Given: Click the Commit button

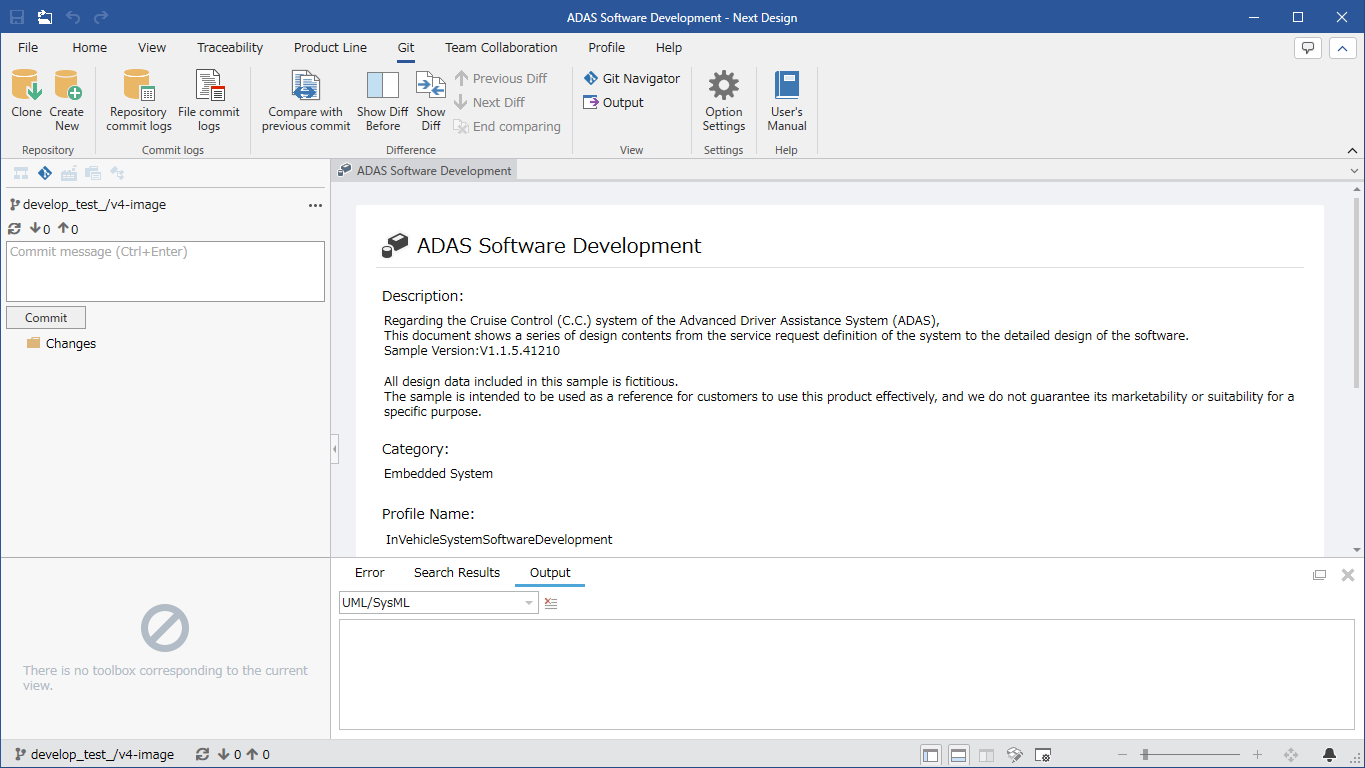Looking at the screenshot, I should pos(46,317).
